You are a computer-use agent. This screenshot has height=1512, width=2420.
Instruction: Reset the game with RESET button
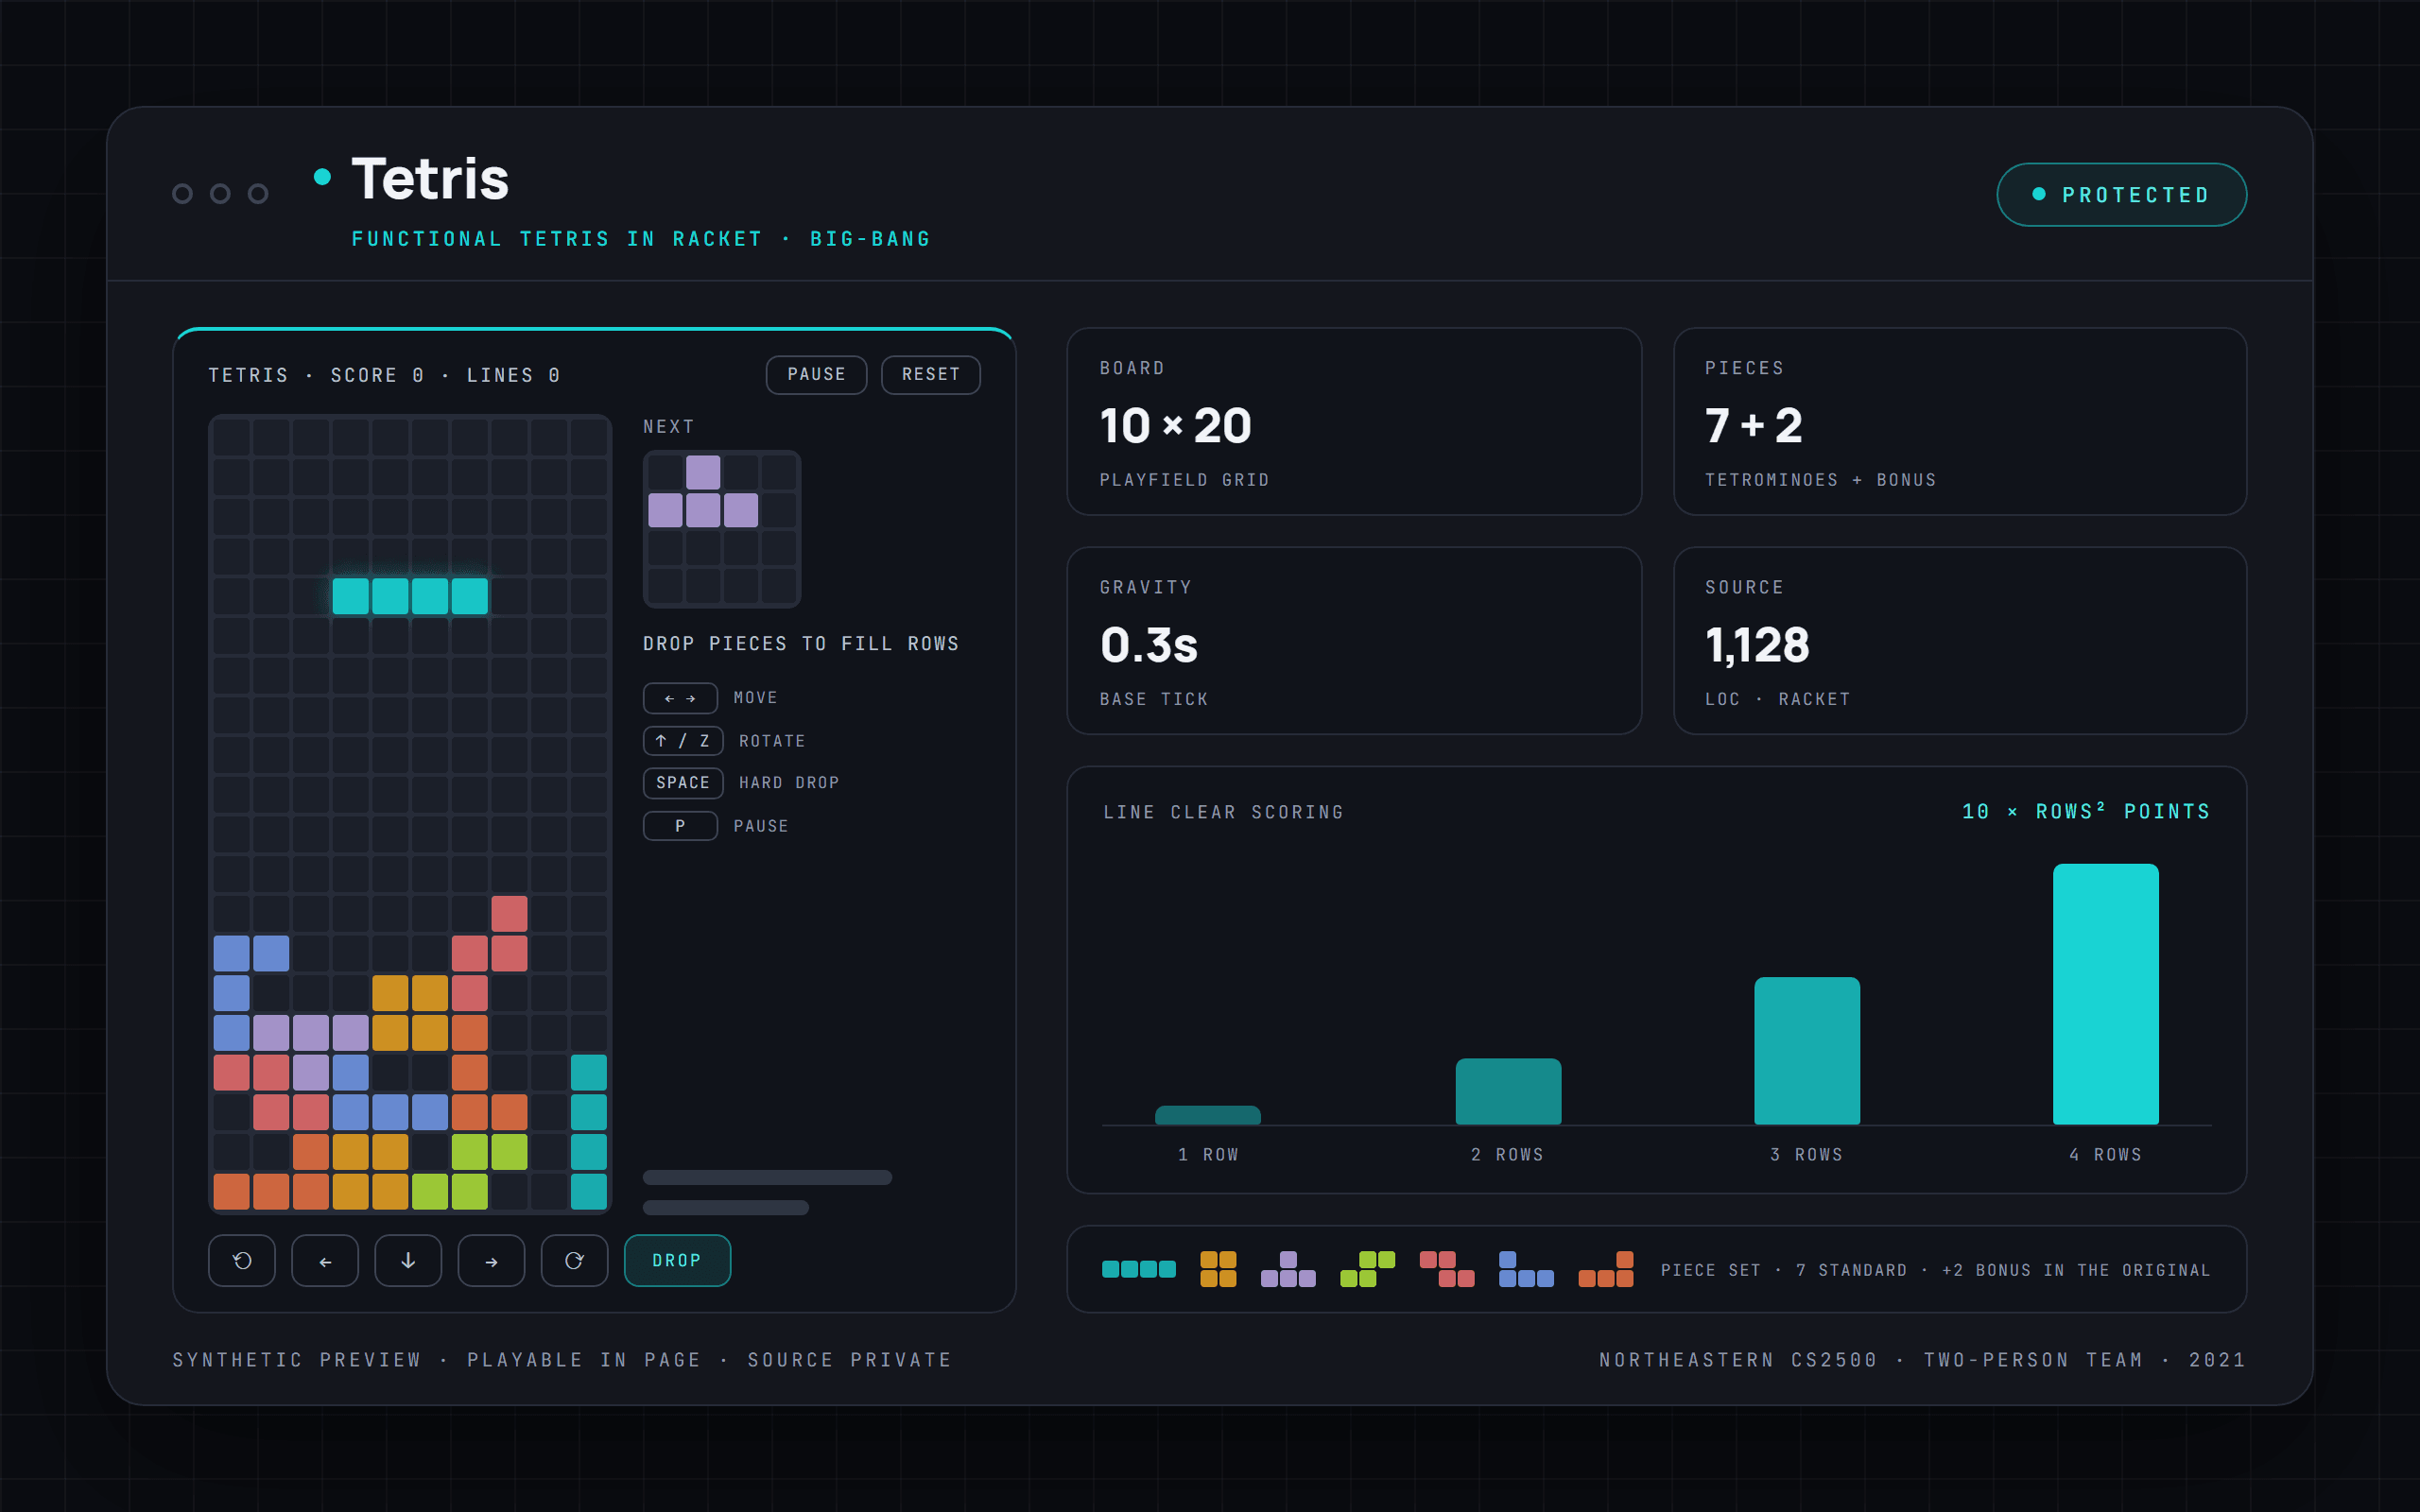tap(930, 374)
